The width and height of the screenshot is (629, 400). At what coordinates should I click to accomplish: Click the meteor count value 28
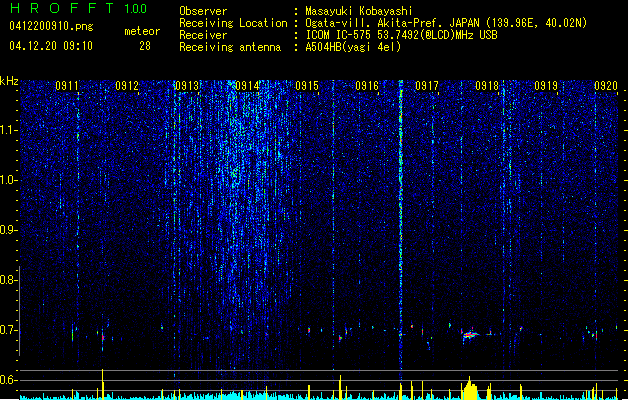click(145, 46)
